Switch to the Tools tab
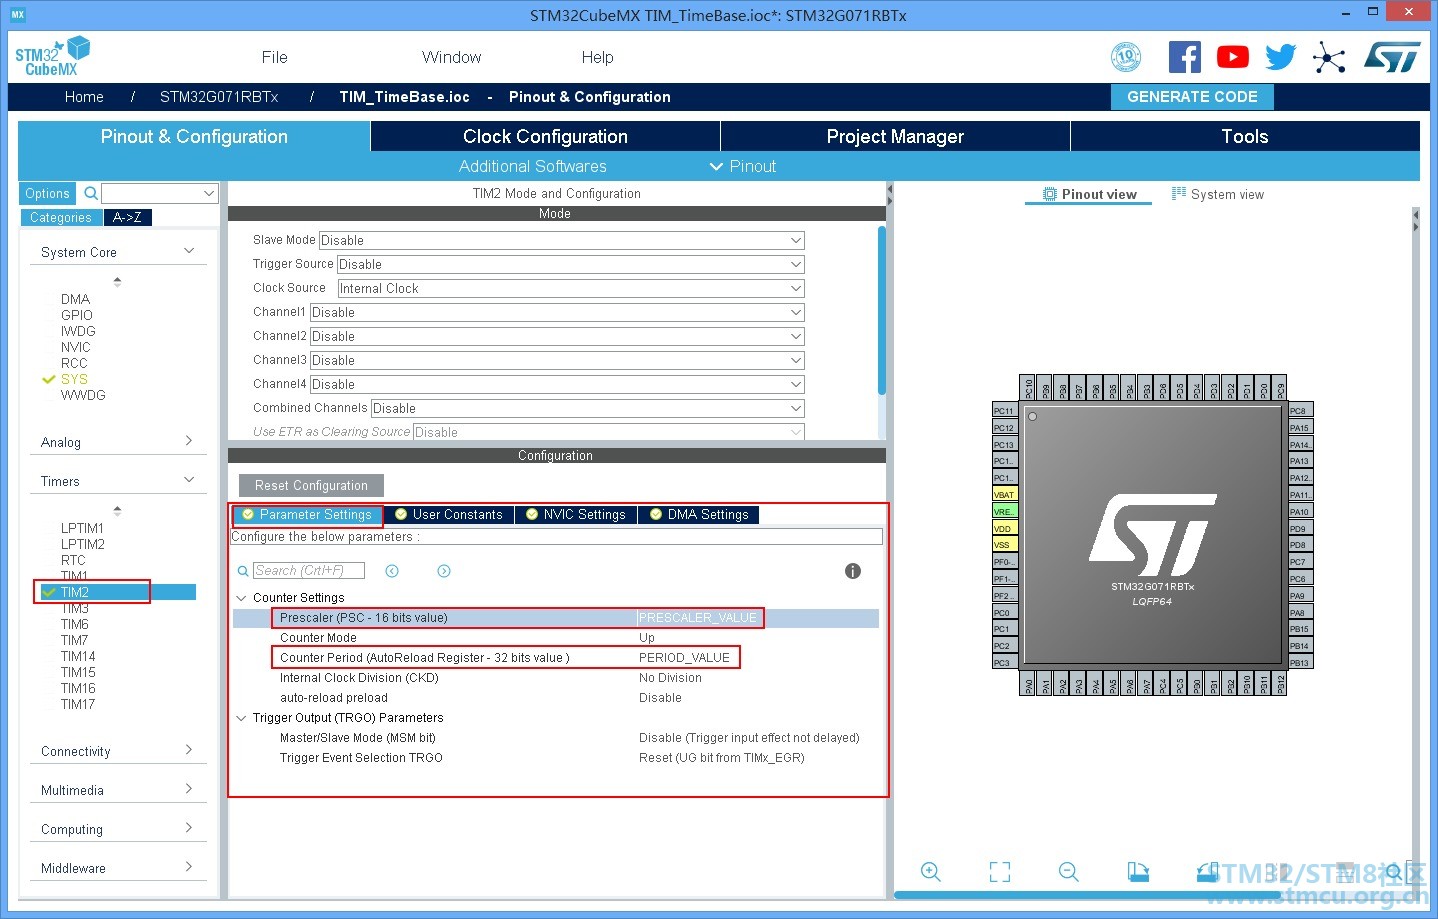Screen dimensions: 1438x919 point(1245,136)
